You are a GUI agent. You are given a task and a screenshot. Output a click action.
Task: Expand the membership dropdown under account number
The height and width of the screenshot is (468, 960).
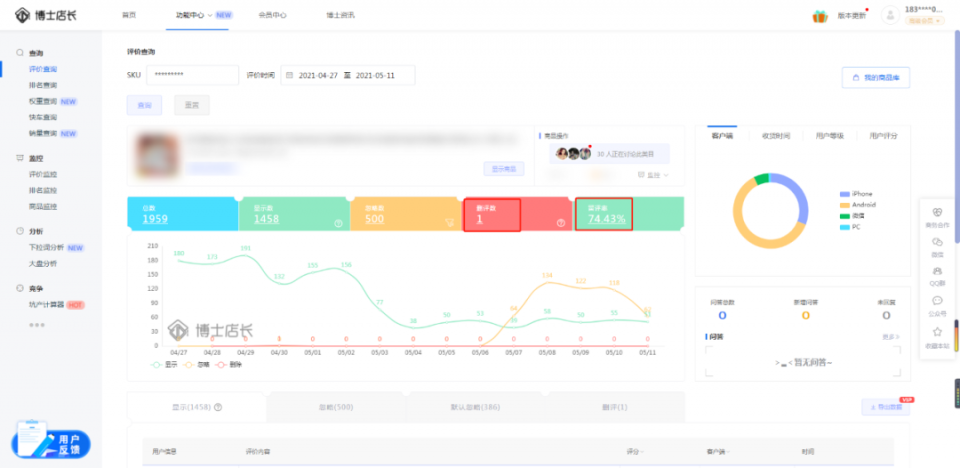(925, 21)
